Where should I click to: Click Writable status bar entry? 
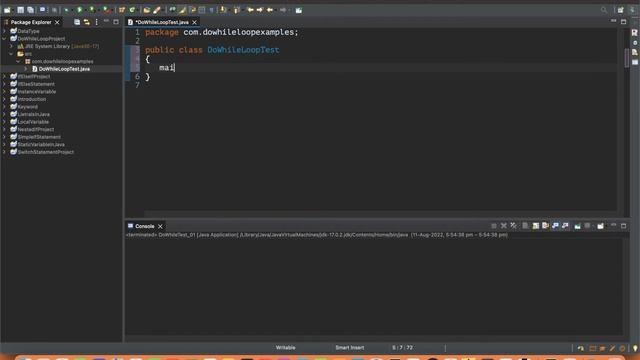coord(285,348)
